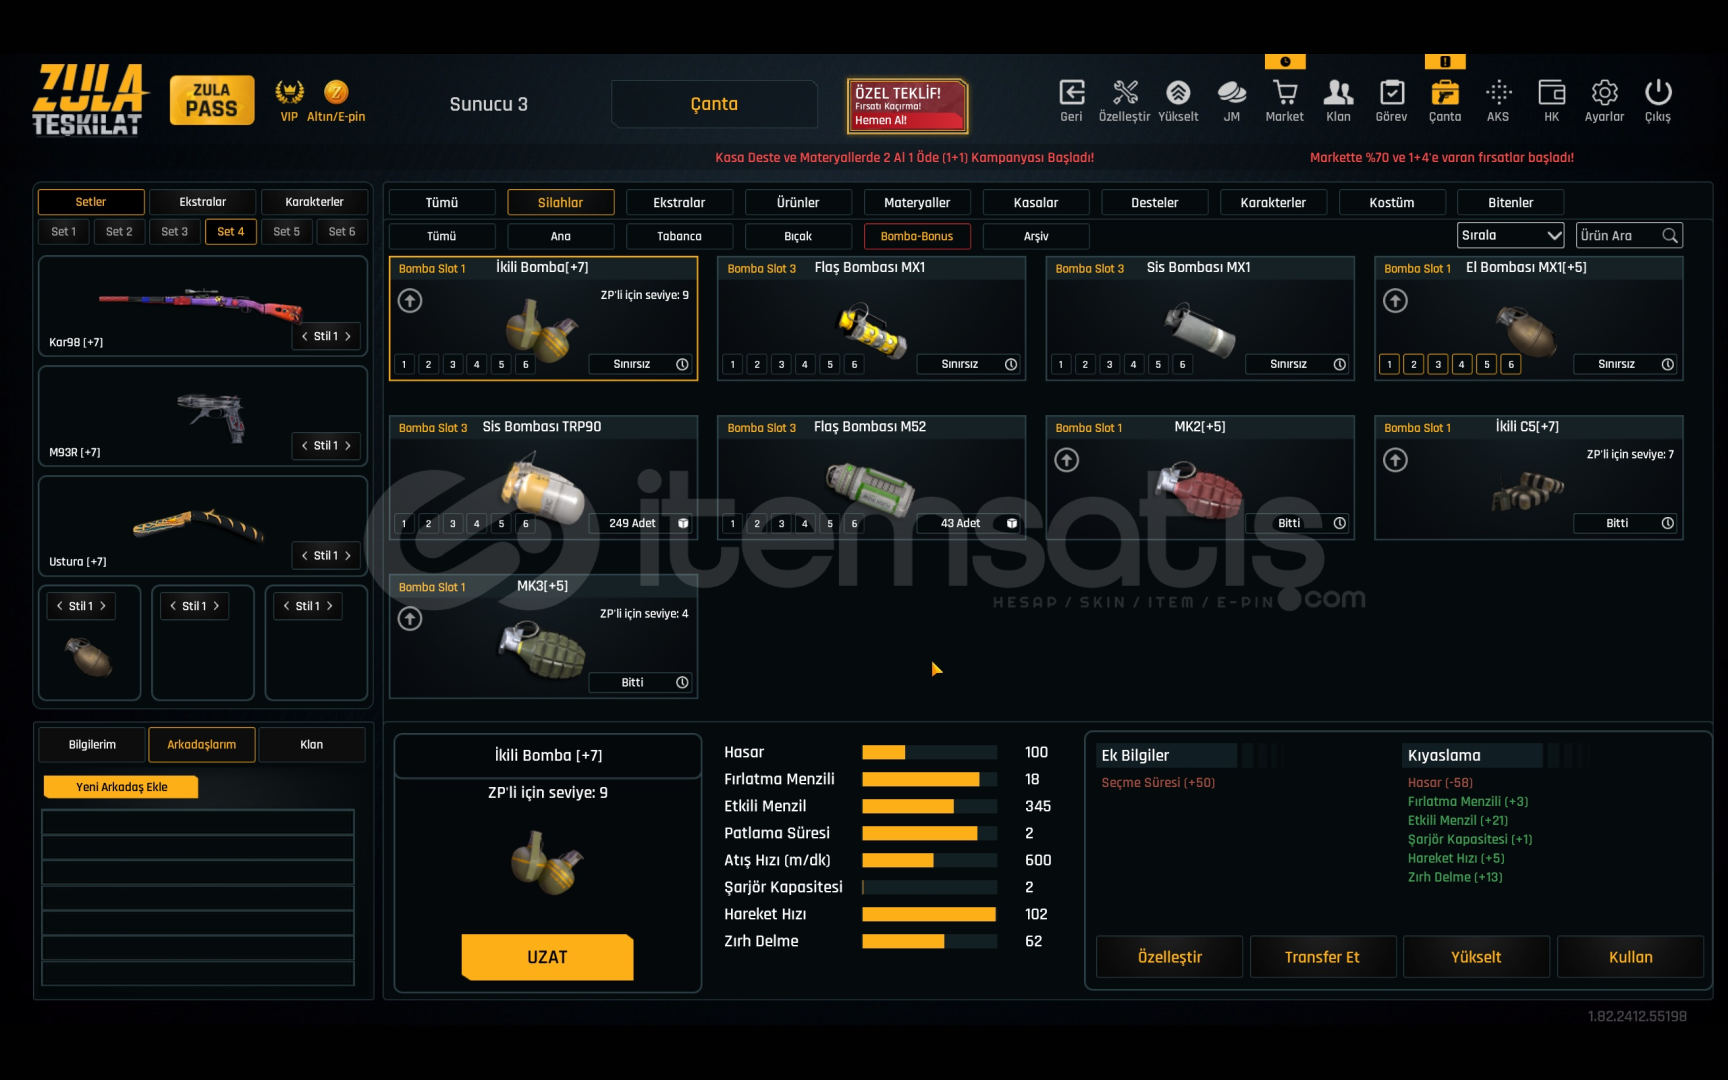Click next style chevron above the grenade slot
The image size is (1728, 1080).
point(102,606)
